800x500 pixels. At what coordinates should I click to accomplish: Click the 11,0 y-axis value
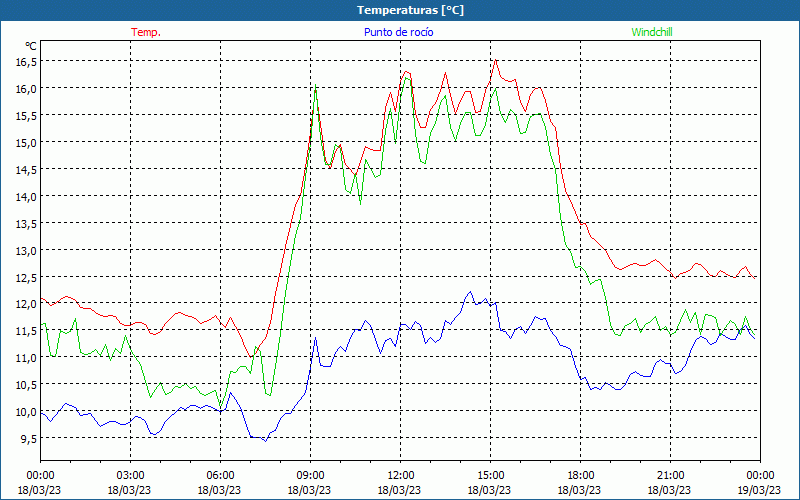[x=26, y=358]
